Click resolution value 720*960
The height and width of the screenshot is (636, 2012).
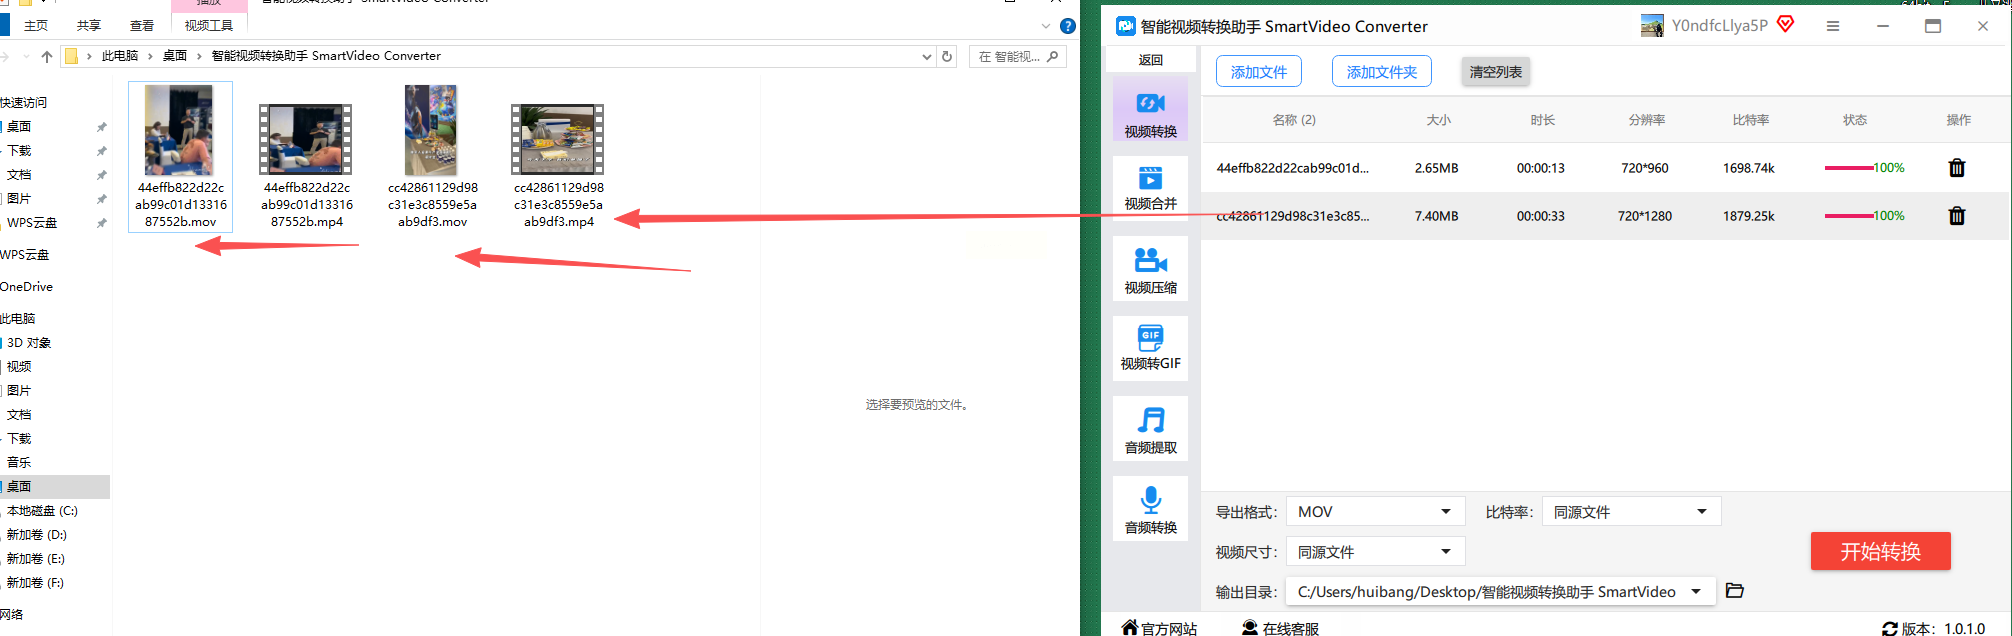(1645, 168)
